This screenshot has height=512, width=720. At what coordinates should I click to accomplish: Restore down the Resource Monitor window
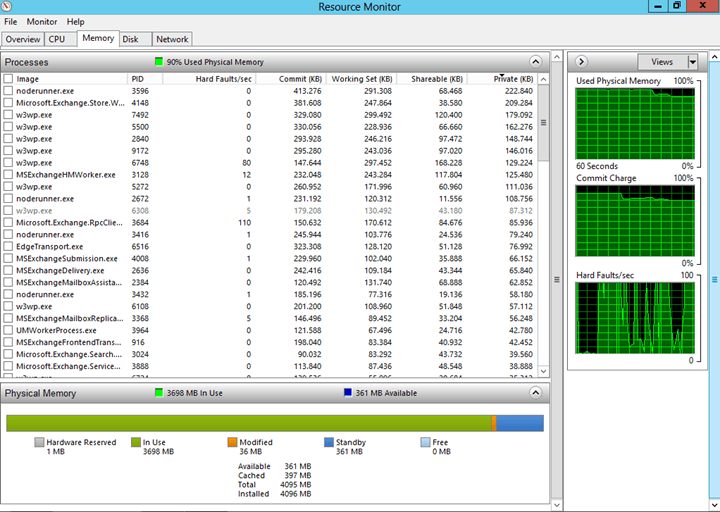(x=677, y=6)
